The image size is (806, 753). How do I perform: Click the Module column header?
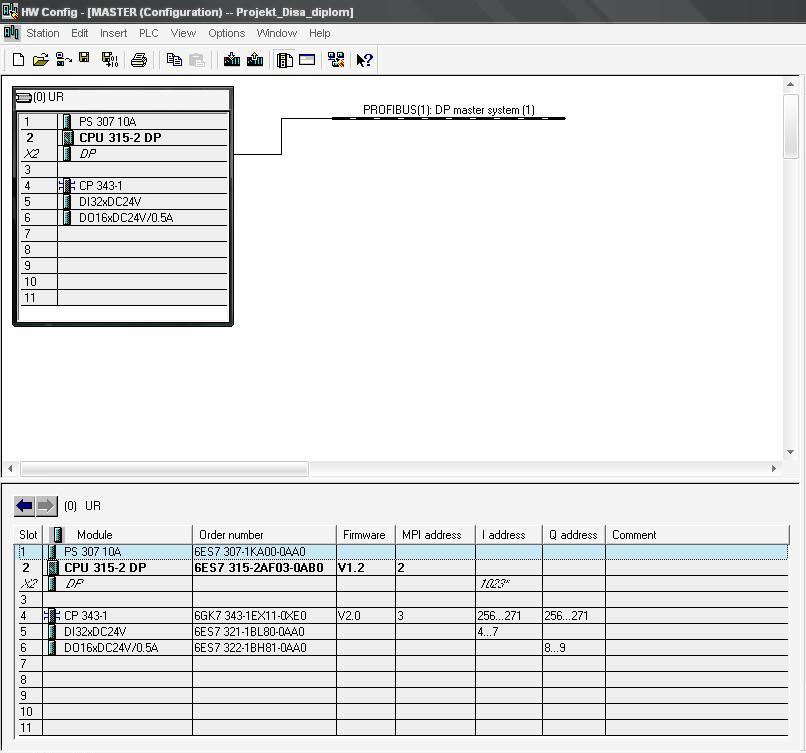click(118, 535)
